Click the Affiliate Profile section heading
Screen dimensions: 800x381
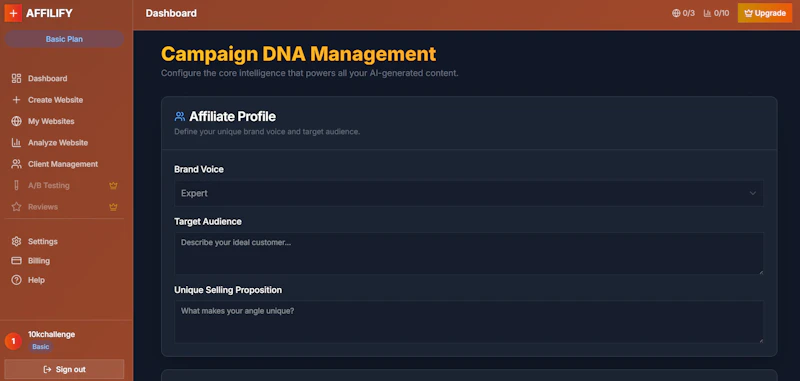pyautogui.click(x=233, y=116)
